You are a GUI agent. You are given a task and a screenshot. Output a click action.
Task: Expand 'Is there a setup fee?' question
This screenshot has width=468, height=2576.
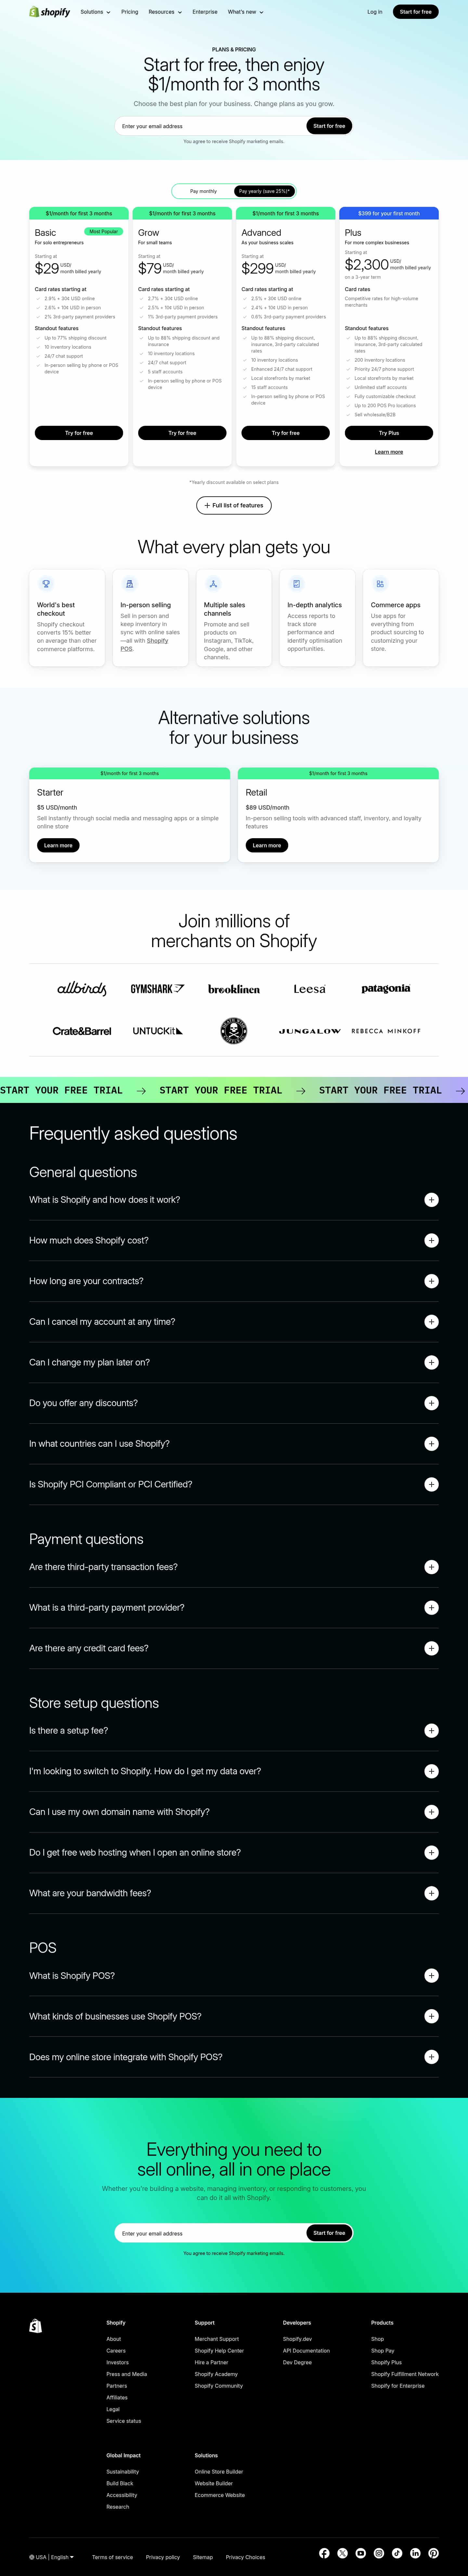coord(234,1730)
